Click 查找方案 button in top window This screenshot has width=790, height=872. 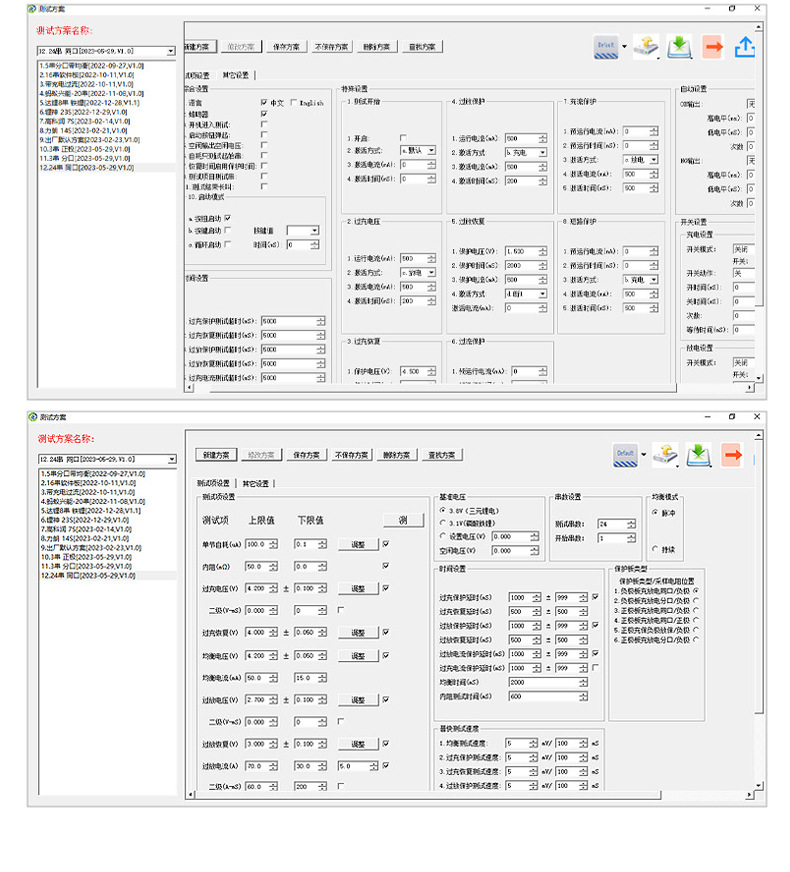(x=422, y=47)
